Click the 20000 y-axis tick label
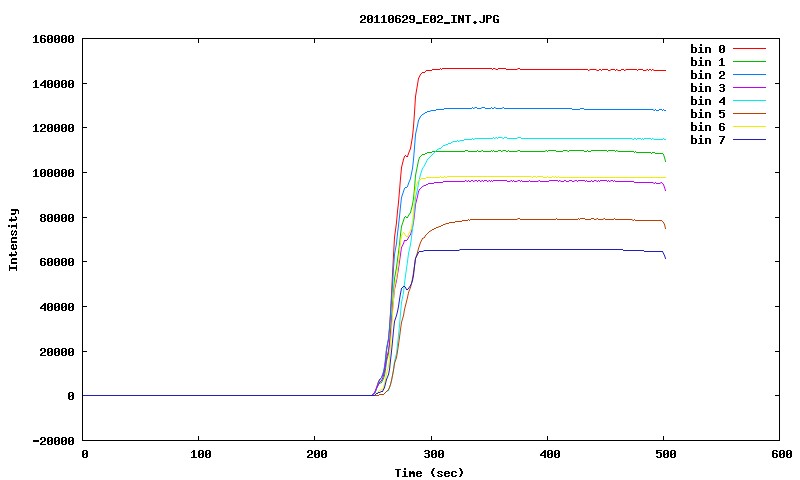Screen dimensions: 800x480 57,352
